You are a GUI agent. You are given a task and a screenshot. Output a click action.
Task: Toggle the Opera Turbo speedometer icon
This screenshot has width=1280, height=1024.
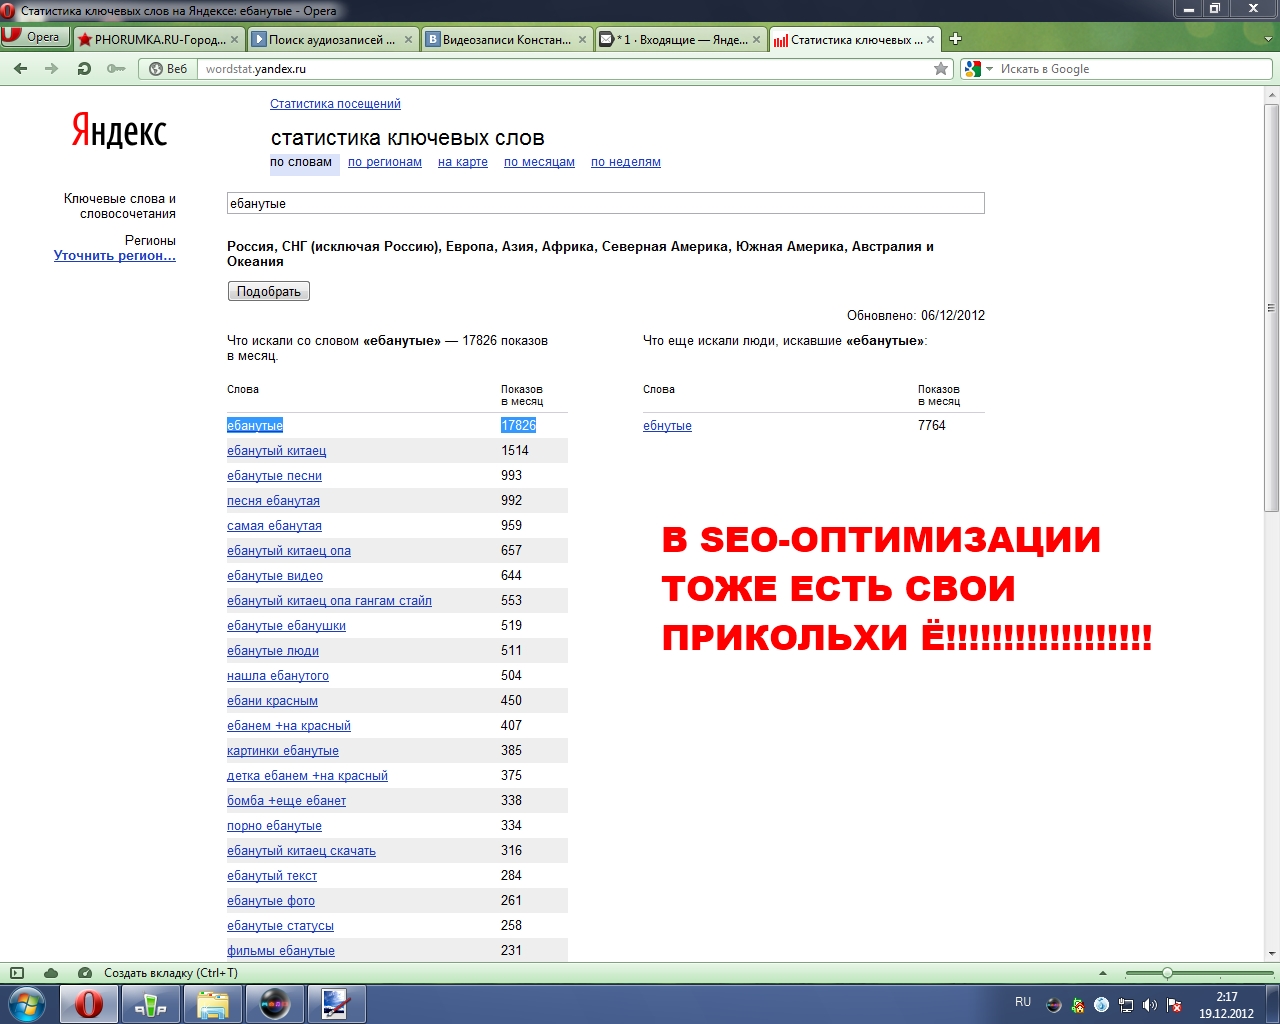85,973
